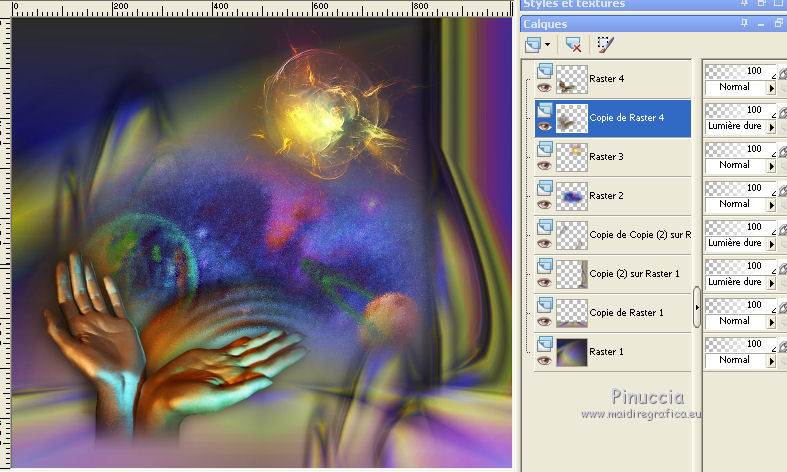The height and width of the screenshot is (472, 787).
Task: Select the Raster 3 layer name
Action: click(x=606, y=157)
